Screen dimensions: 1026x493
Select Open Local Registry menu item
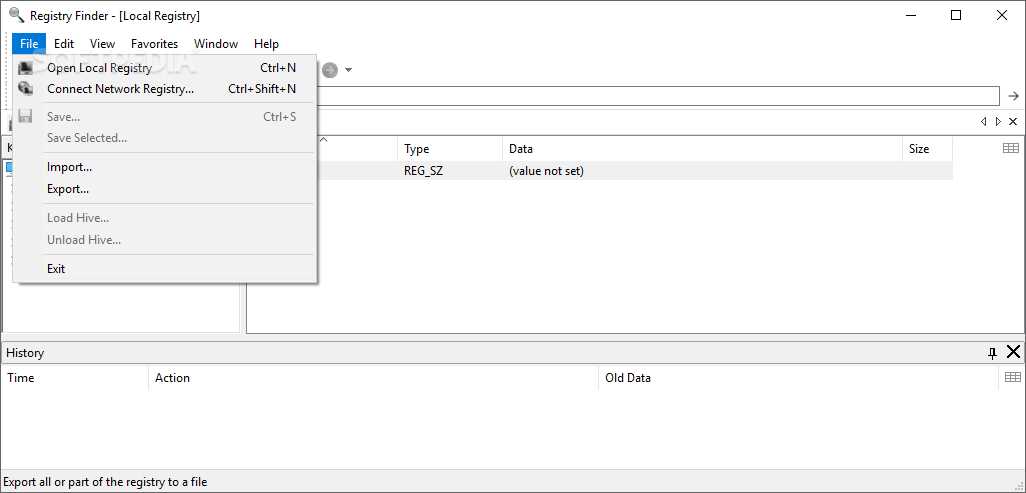tap(165, 67)
